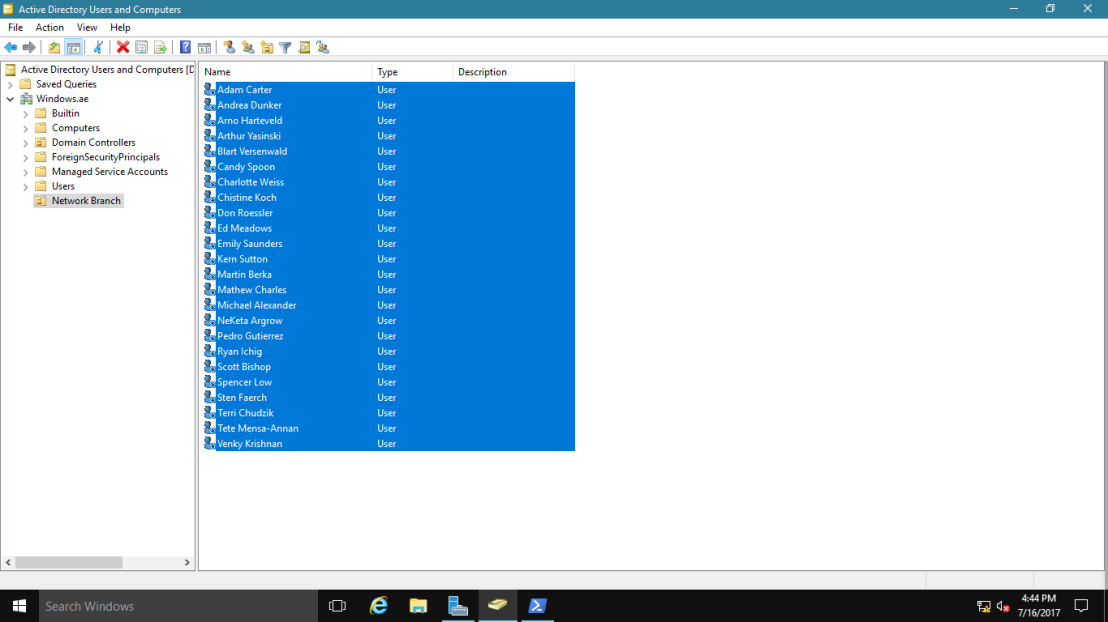Select user Spencer Low
This screenshot has height=622, width=1108.
click(x=244, y=382)
